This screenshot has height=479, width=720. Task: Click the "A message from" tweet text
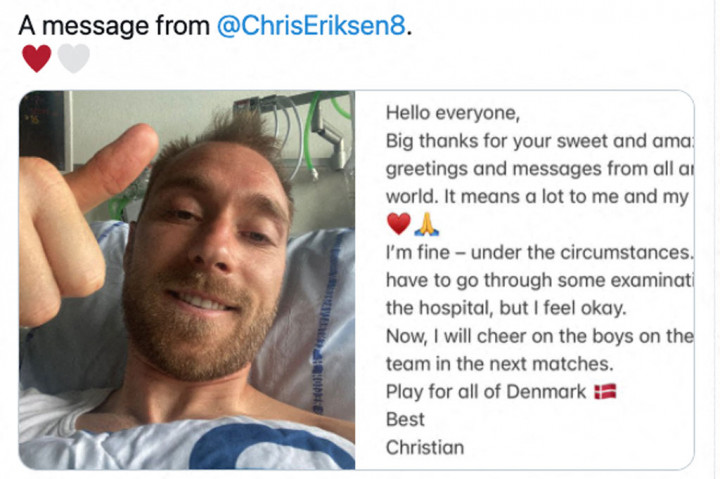[115, 27]
